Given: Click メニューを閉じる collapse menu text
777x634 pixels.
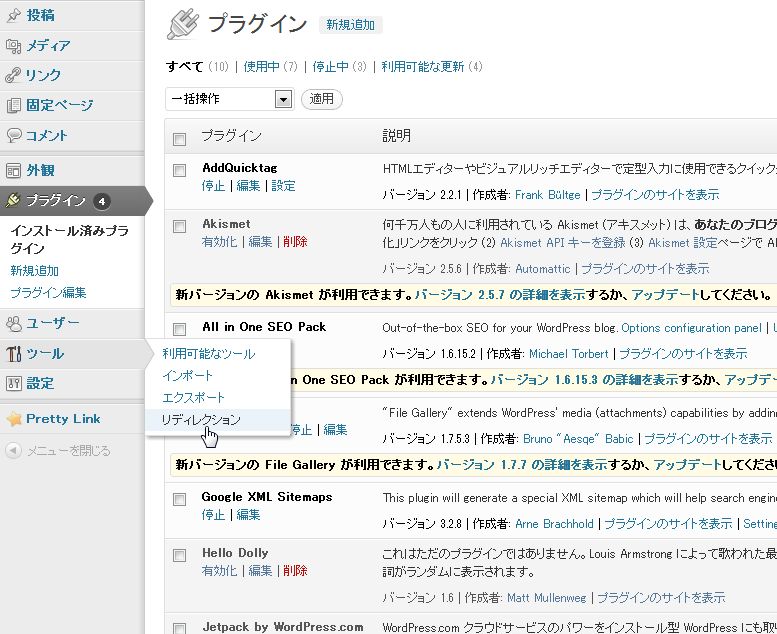Looking at the screenshot, I should [68, 451].
